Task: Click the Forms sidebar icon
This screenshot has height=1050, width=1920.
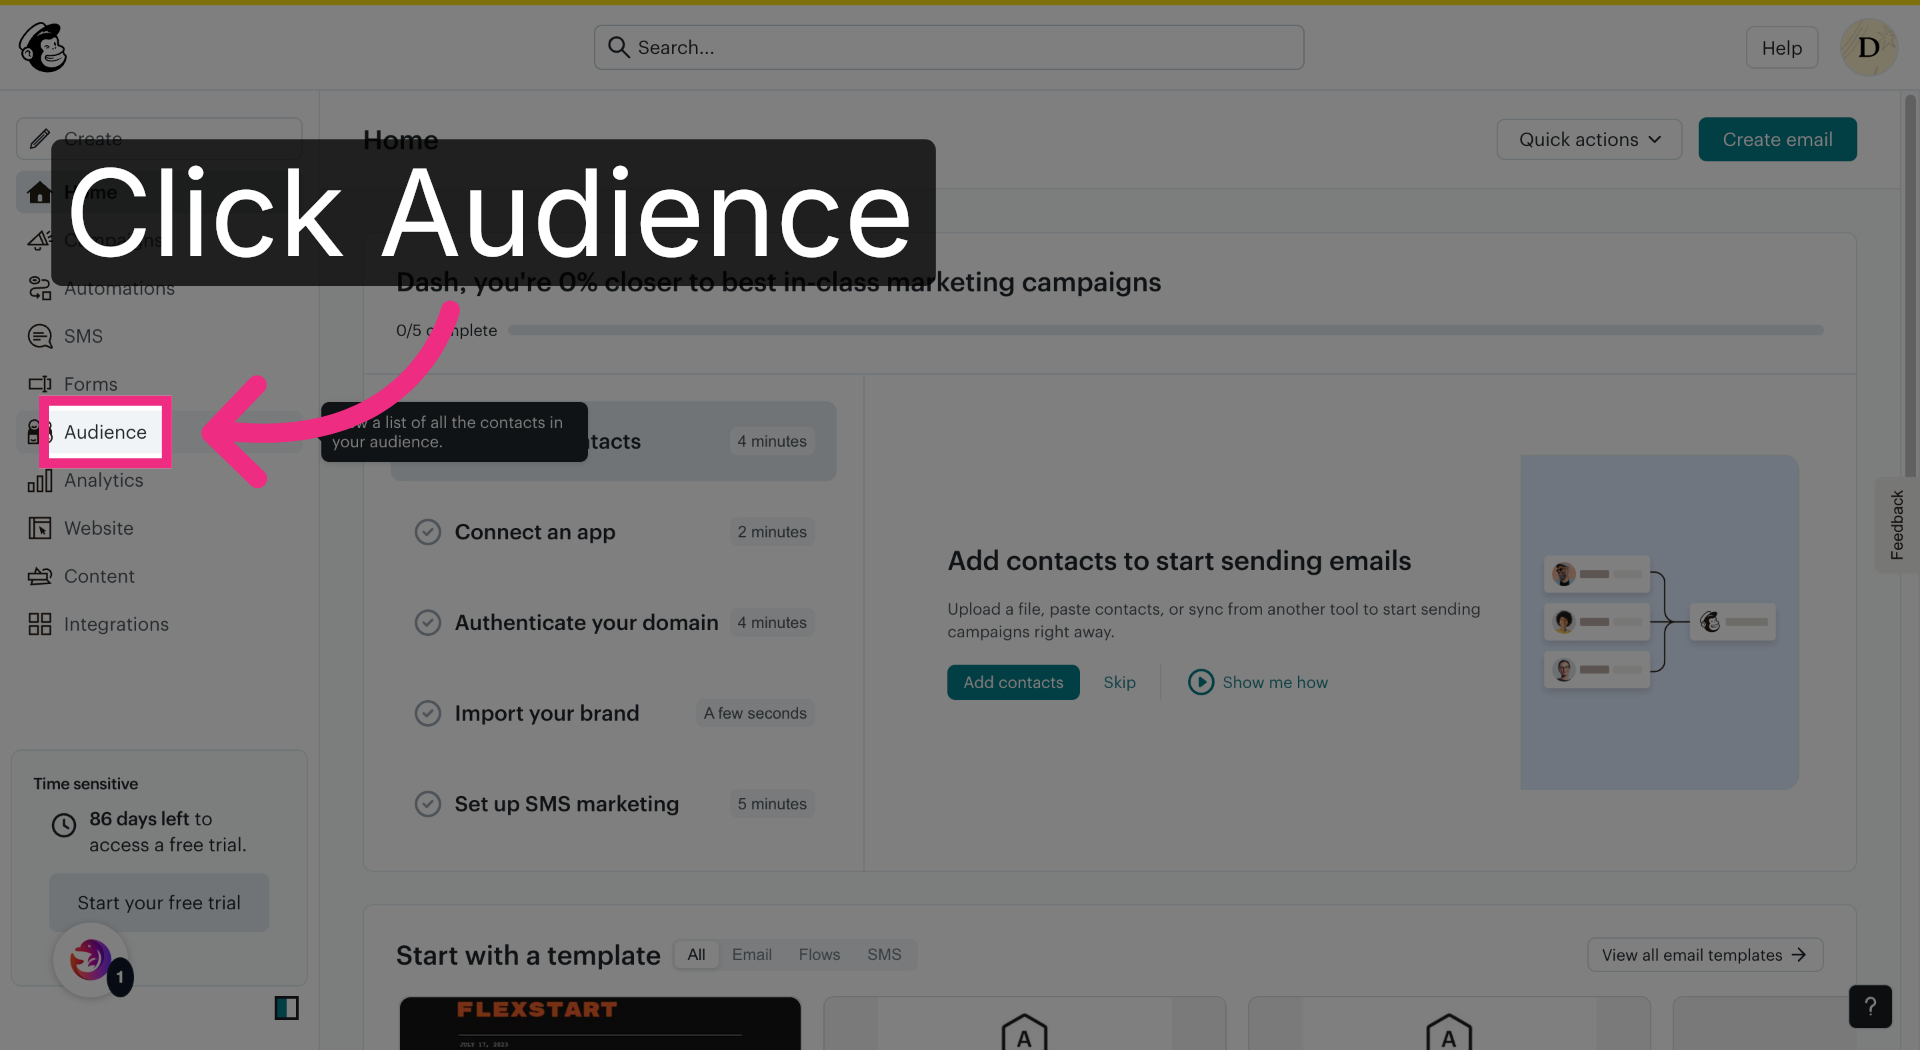Action: click(40, 384)
